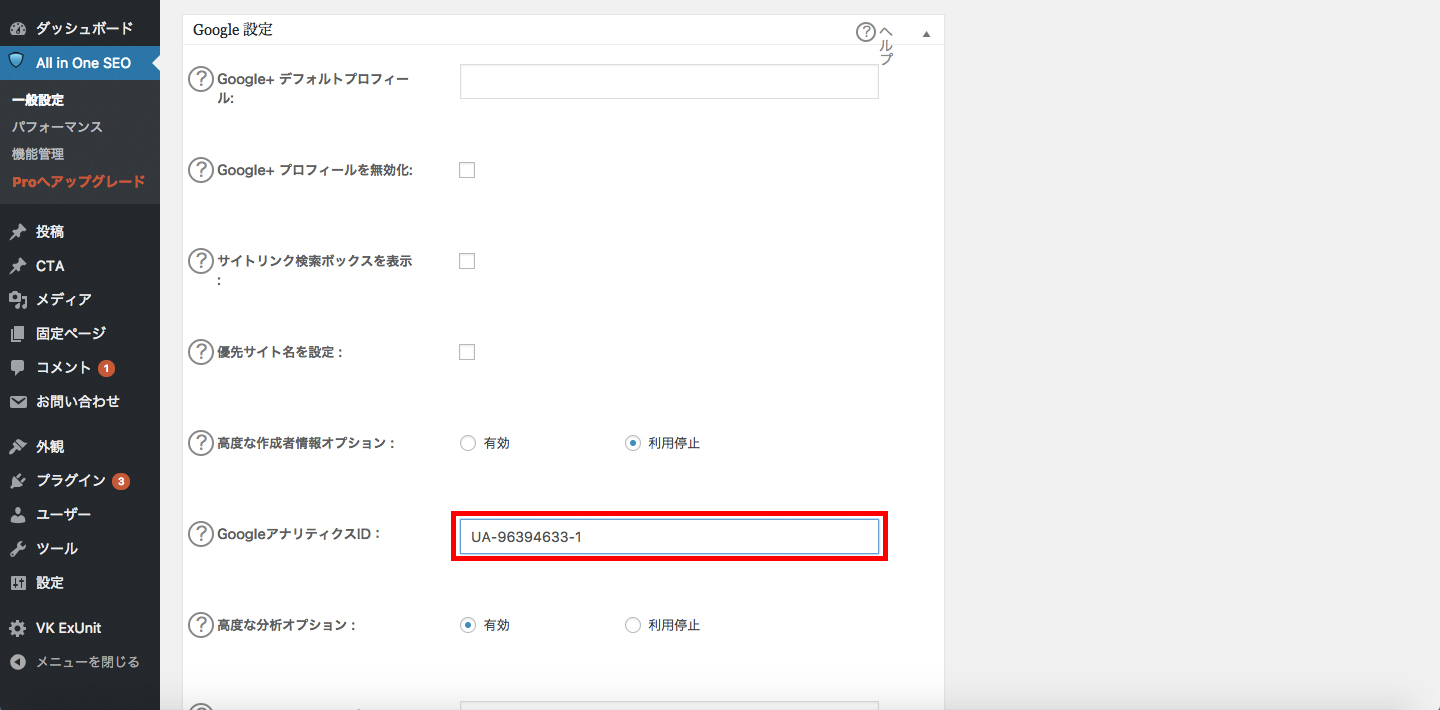Click the pushpin icon beside 投稿
Screen dimensions: 1440x710
pyautogui.click(x=17, y=232)
